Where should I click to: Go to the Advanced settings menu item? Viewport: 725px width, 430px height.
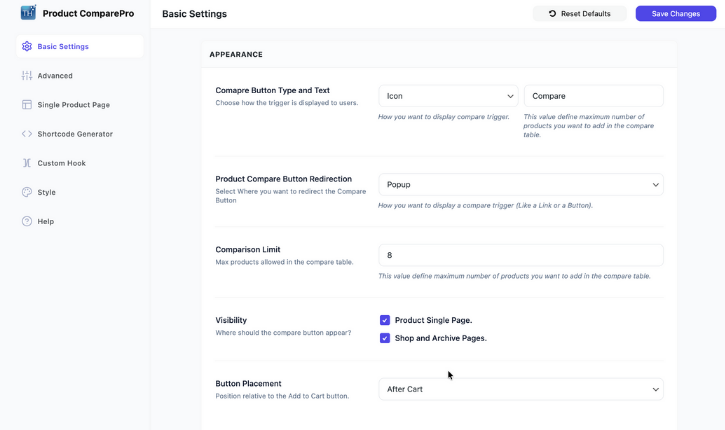[55, 76]
